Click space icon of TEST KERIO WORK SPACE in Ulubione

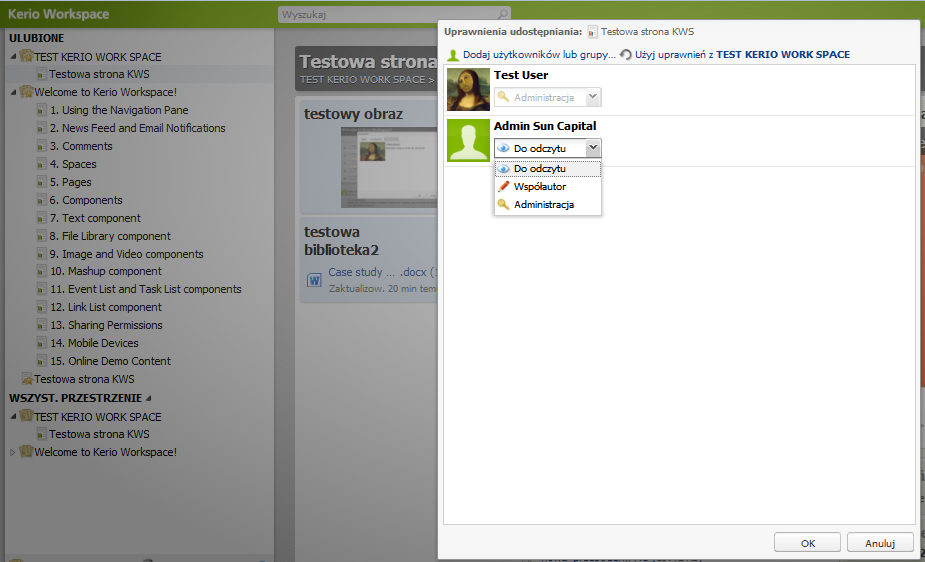[27, 57]
